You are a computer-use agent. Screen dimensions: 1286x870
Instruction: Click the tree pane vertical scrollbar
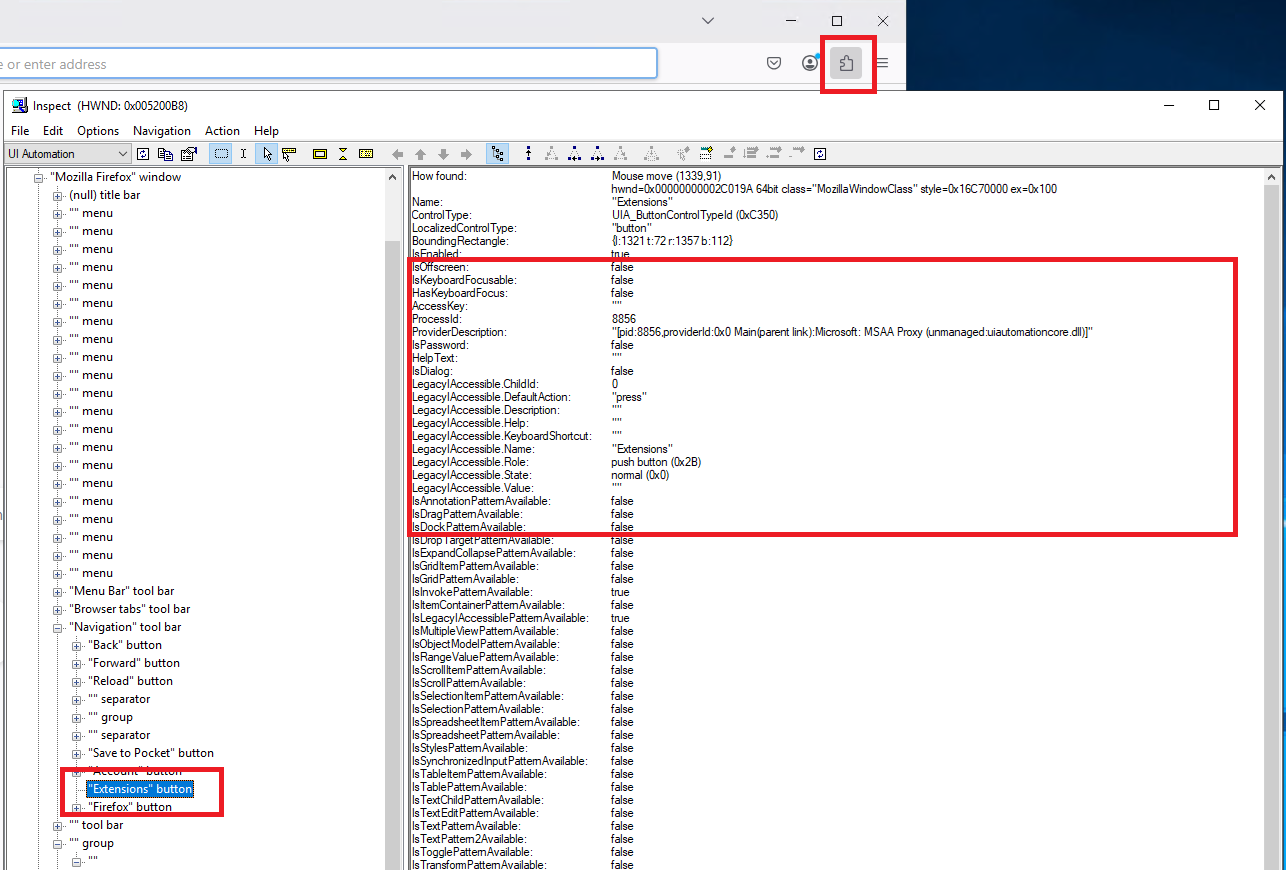pyautogui.click(x=393, y=519)
